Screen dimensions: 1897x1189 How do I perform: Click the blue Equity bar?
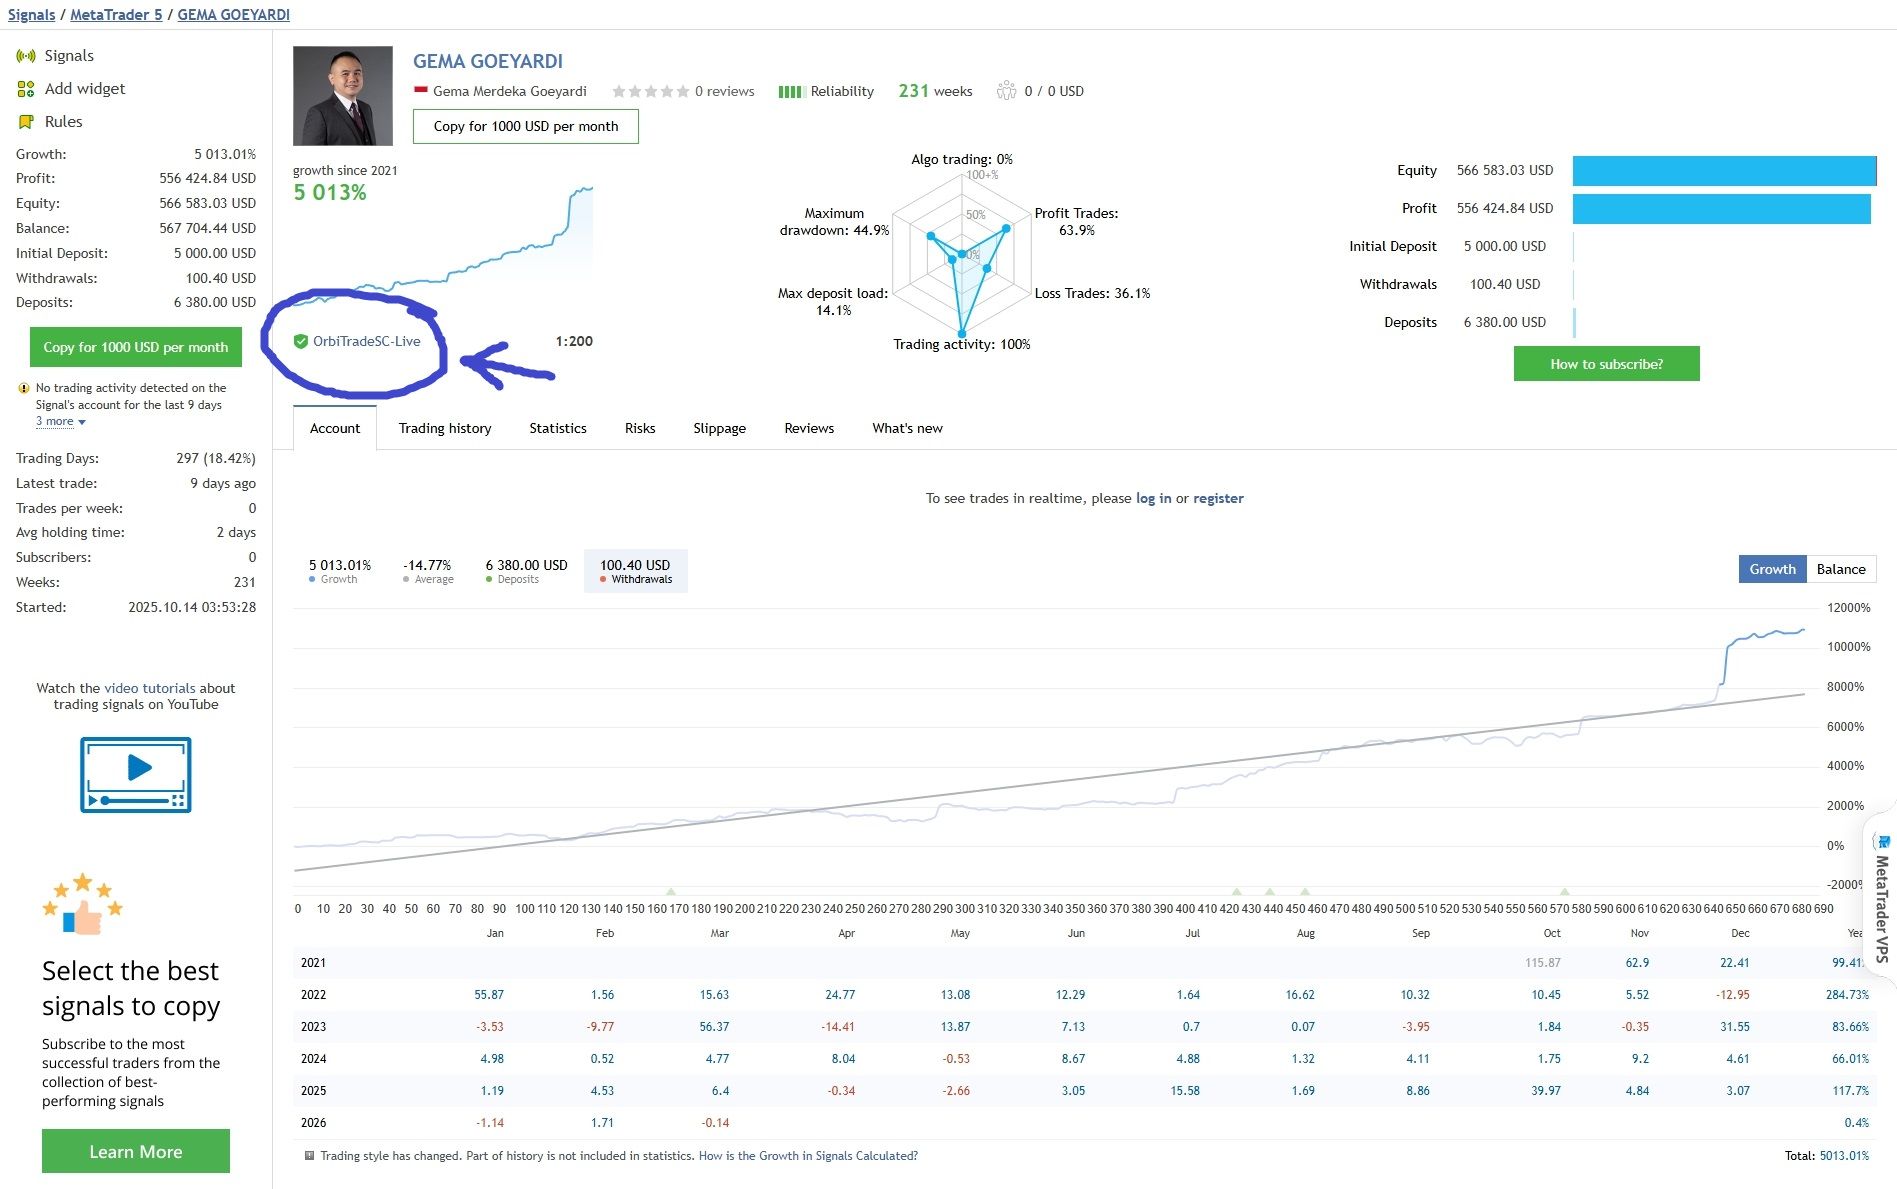point(1724,171)
